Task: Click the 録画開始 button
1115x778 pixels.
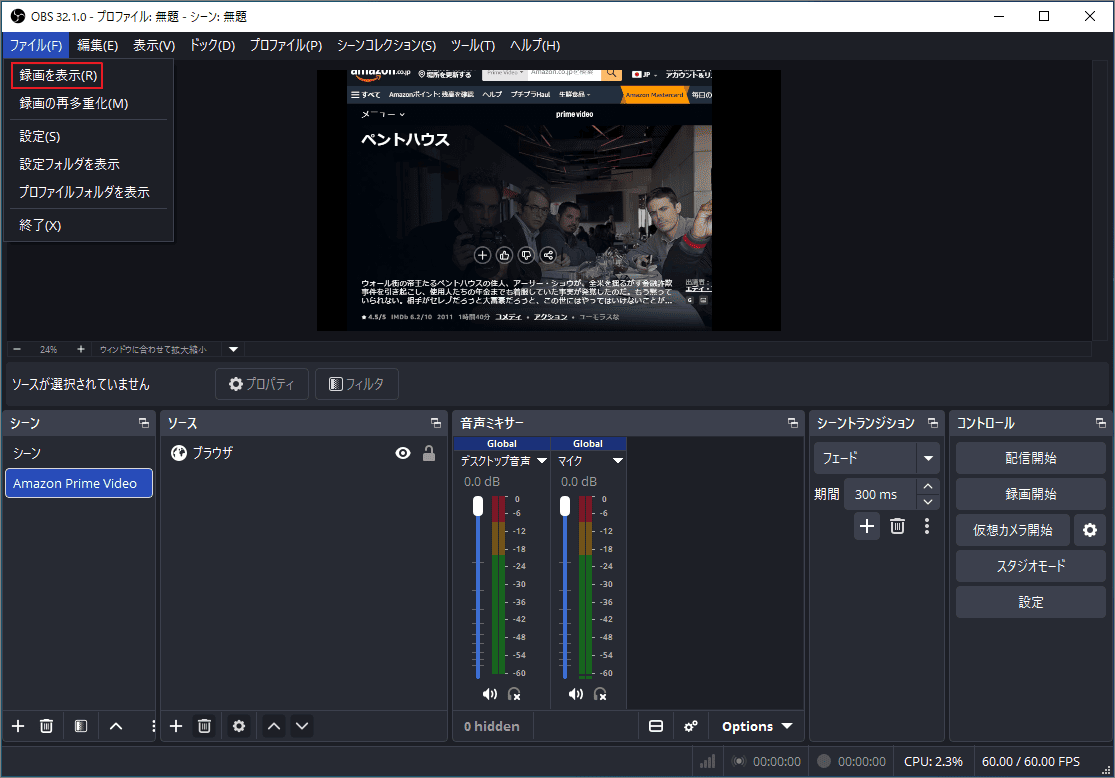Action: (1030, 494)
